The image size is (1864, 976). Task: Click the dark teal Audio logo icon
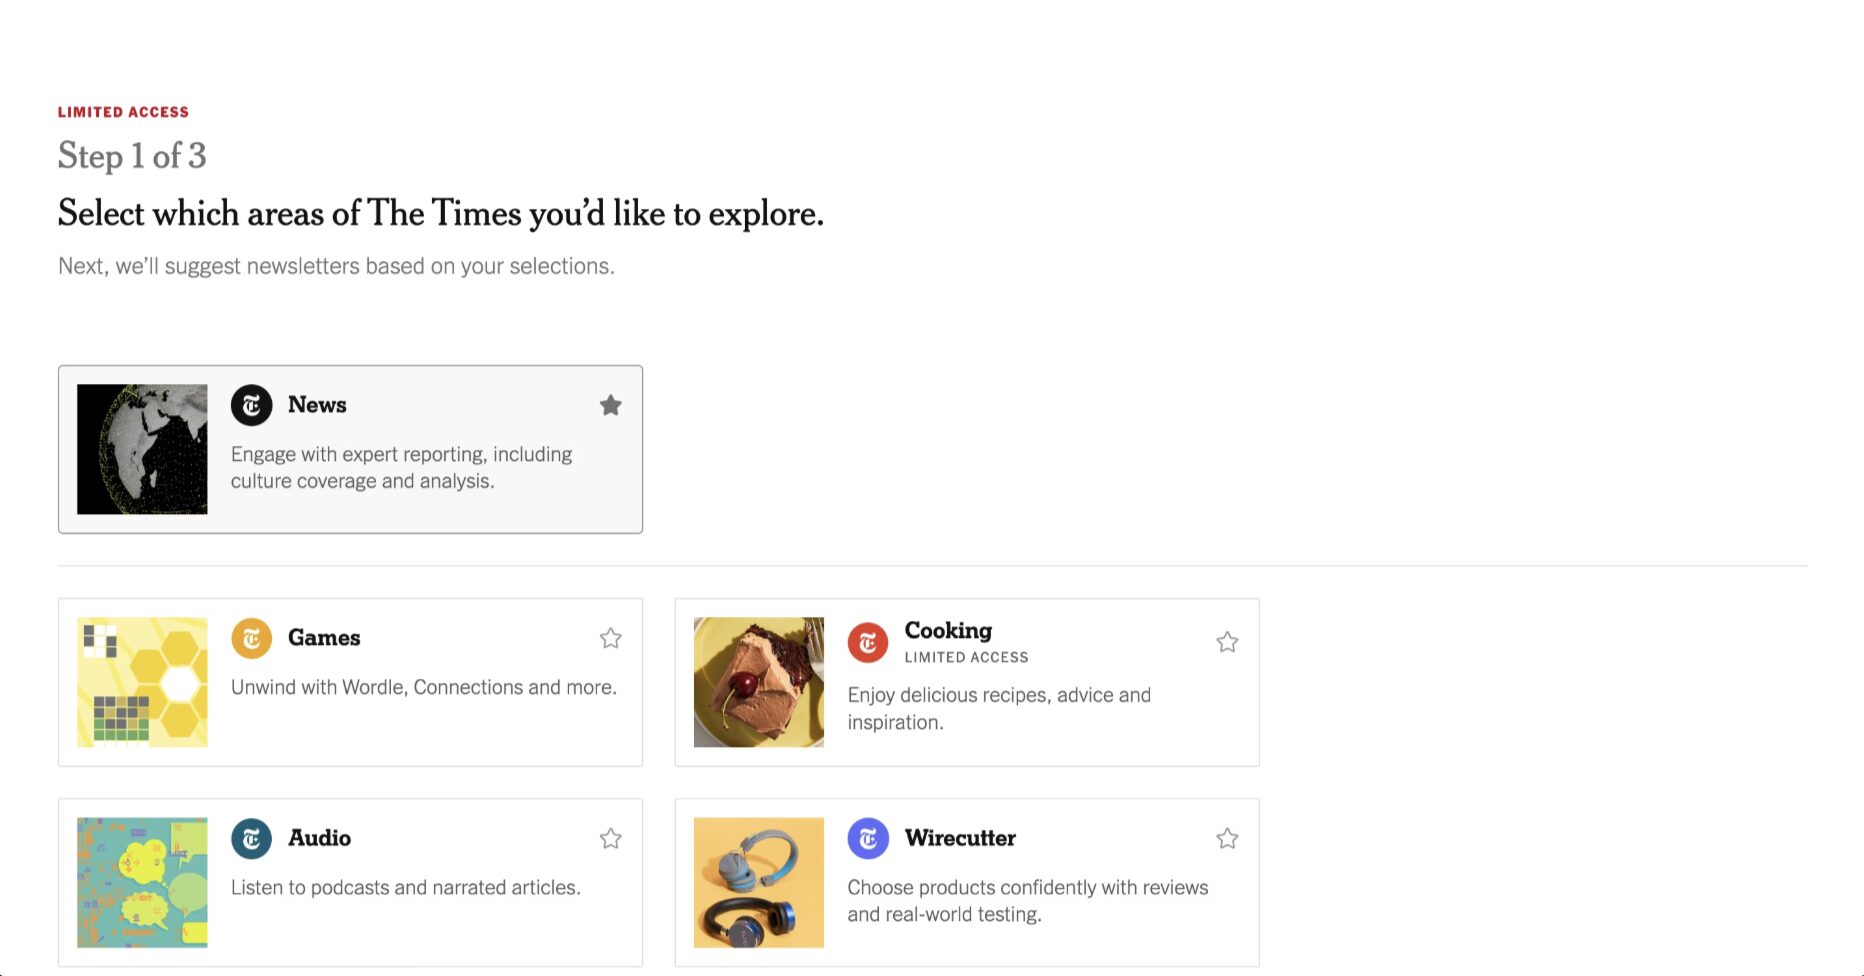(251, 838)
